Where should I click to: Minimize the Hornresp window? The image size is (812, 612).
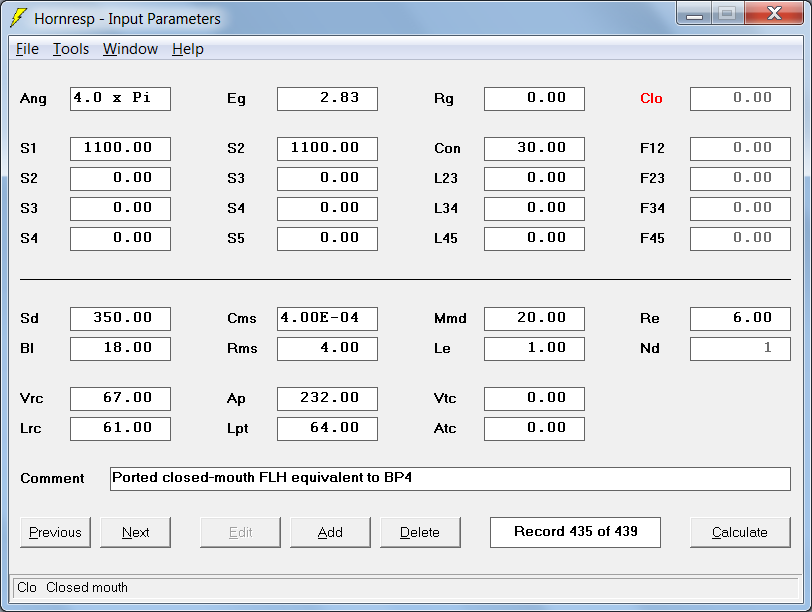(694, 14)
